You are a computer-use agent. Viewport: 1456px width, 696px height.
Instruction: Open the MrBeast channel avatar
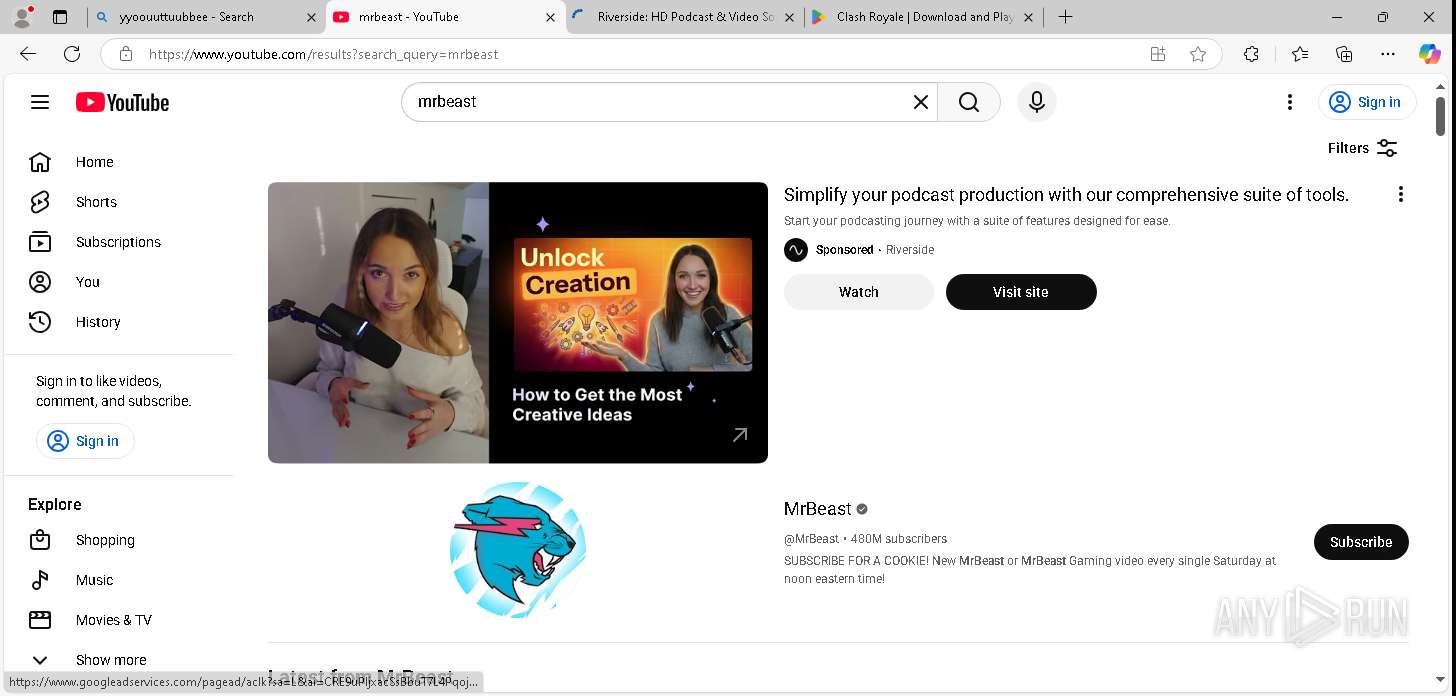(x=518, y=549)
